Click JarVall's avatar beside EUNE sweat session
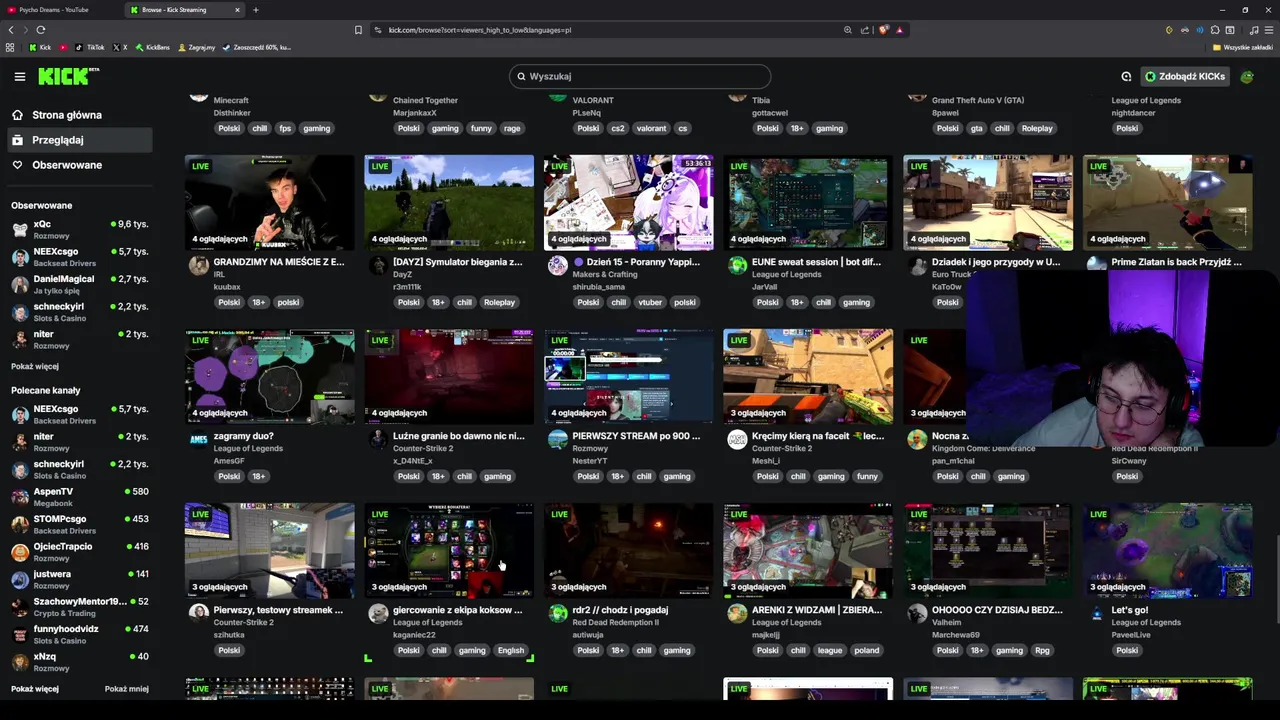This screenshot has height=720, width=1280. click(737, 265)
